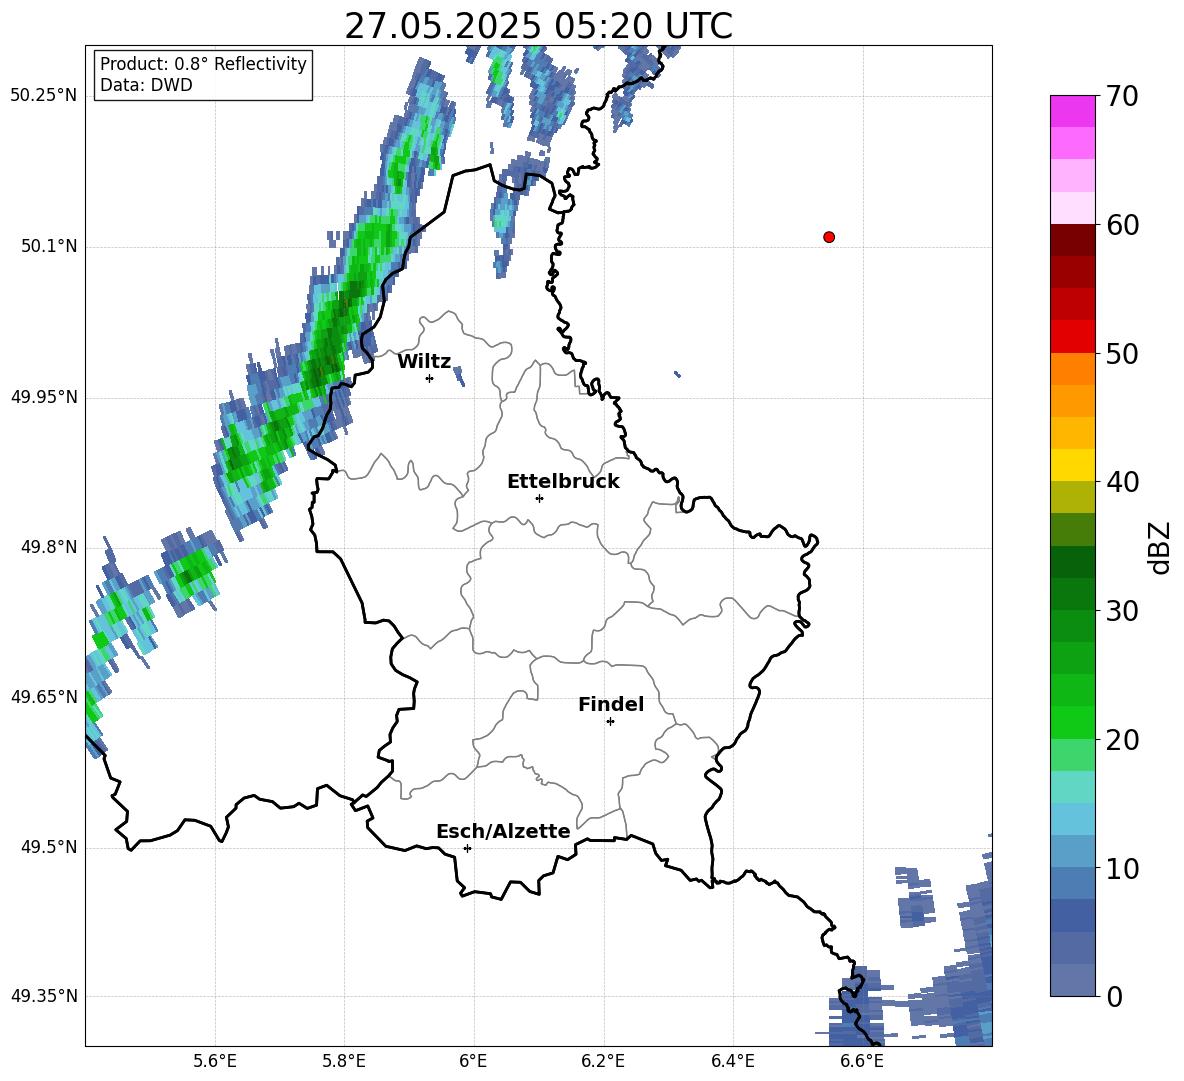The image size is (1184, 1081).
Task: Click the 6.2°E longitude label
Action: click(603, 1061)
